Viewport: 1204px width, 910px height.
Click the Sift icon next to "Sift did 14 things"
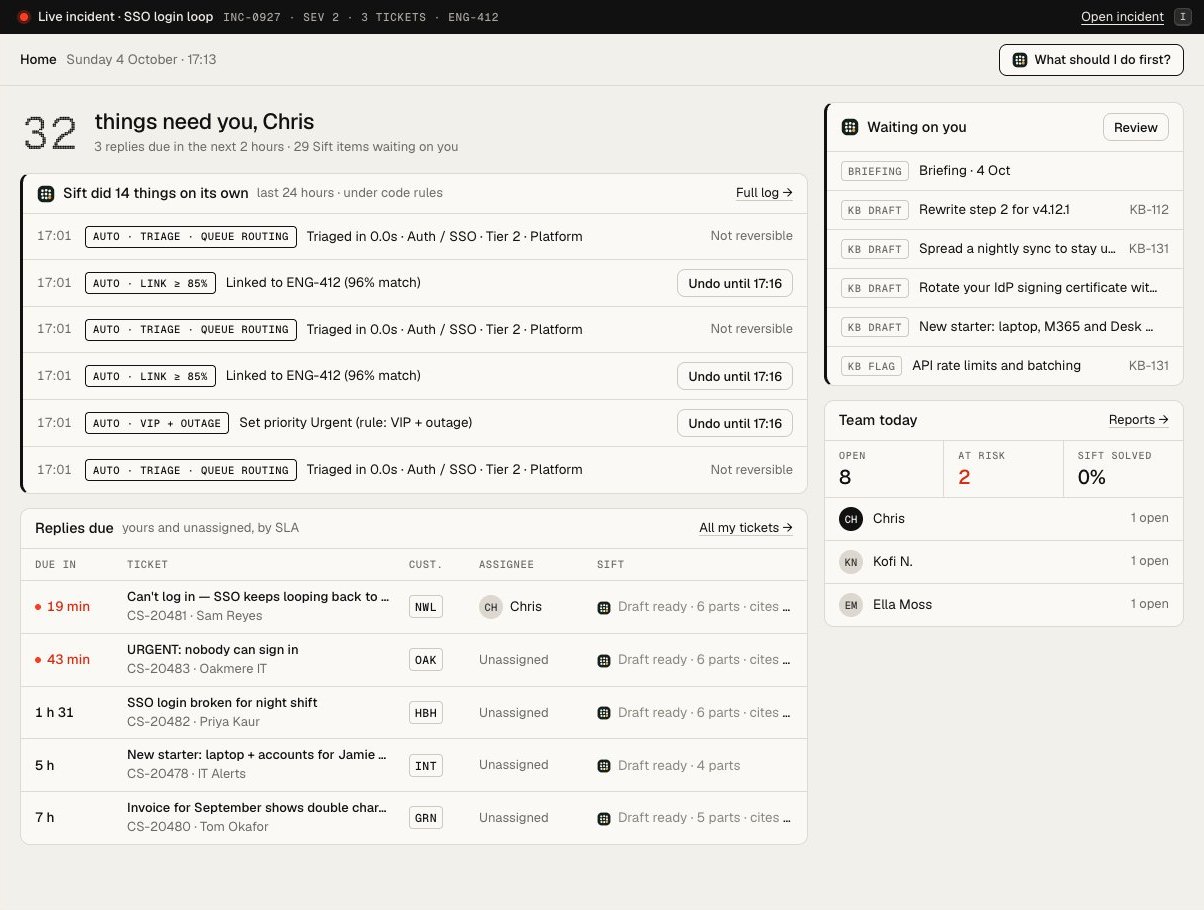pos(45,193)
